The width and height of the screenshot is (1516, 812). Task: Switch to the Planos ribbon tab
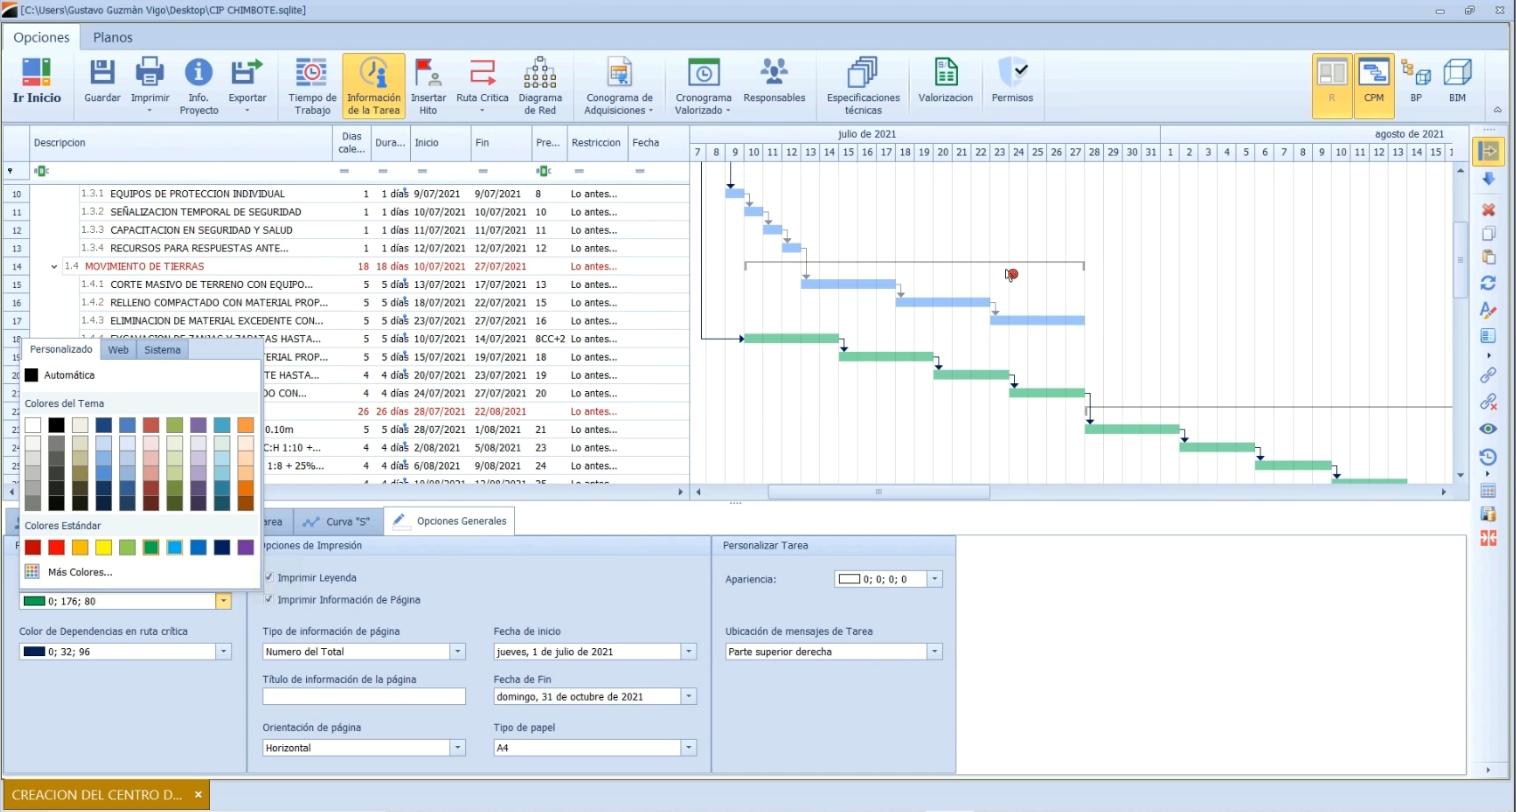(x=112, y=37)
